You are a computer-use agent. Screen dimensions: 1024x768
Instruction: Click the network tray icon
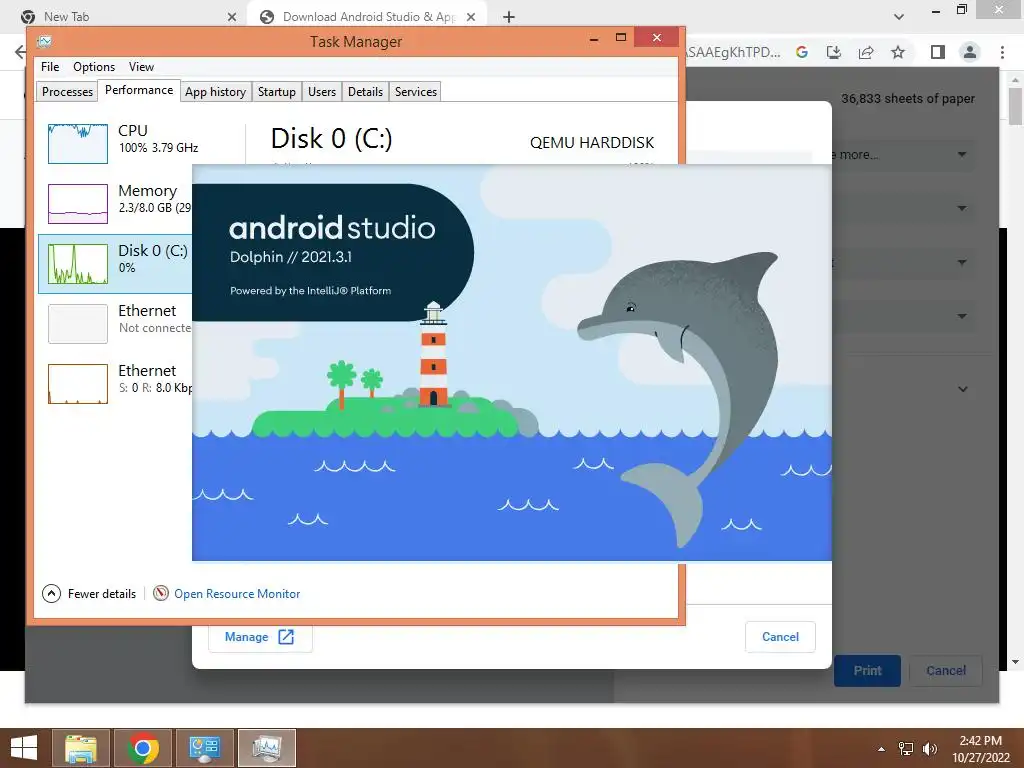pyautogui.click(x=906, y=749)
